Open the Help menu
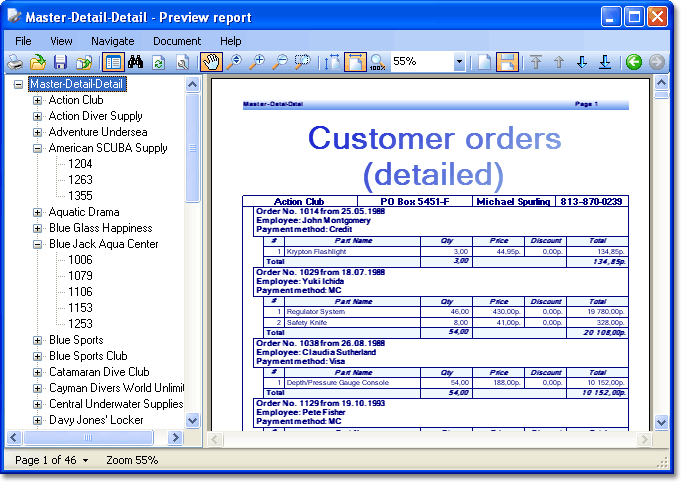684x484 pixels. tap(230, 41)
